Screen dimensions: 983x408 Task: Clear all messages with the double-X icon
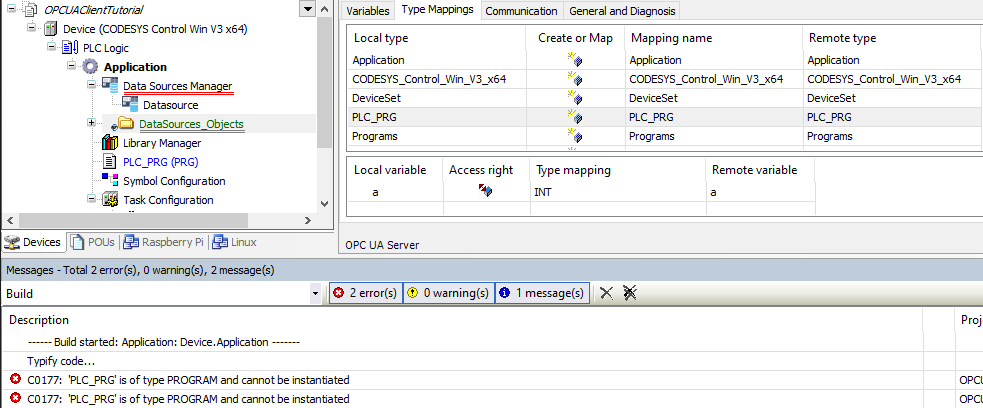coord(630,293)
